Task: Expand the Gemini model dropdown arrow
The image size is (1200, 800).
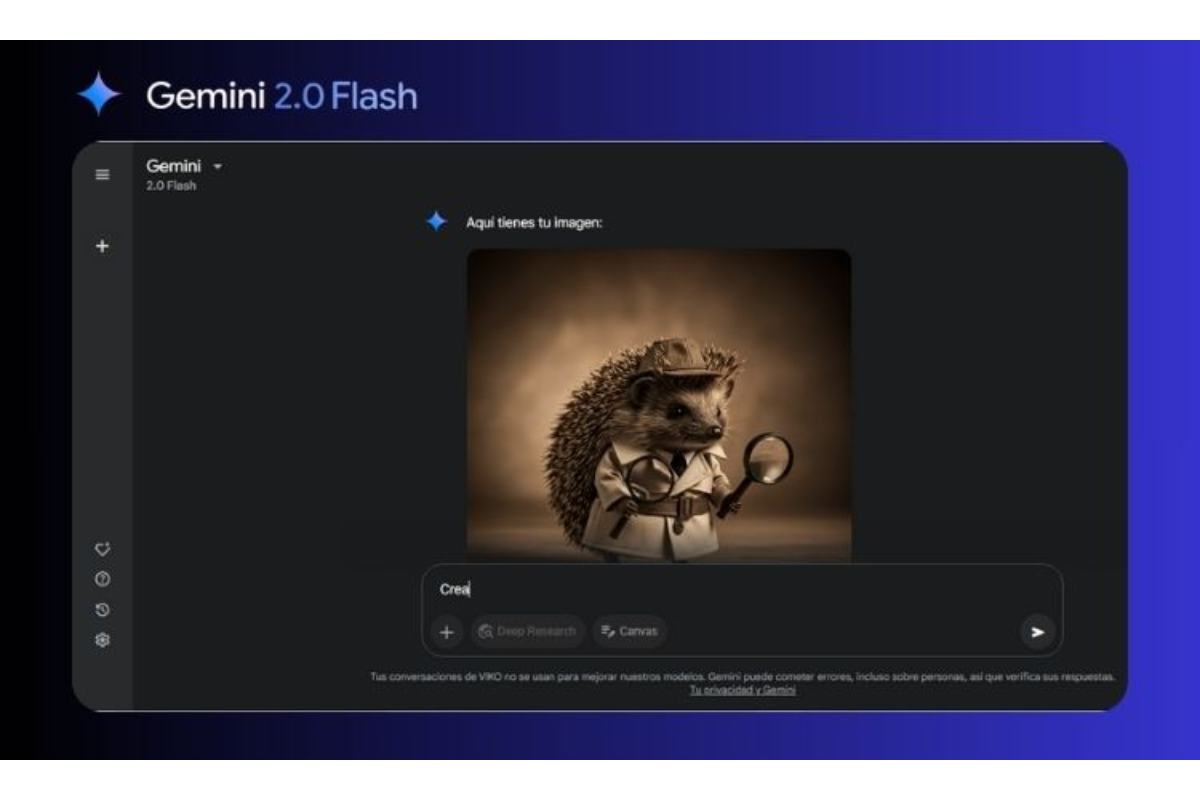Action: (217, 166)
